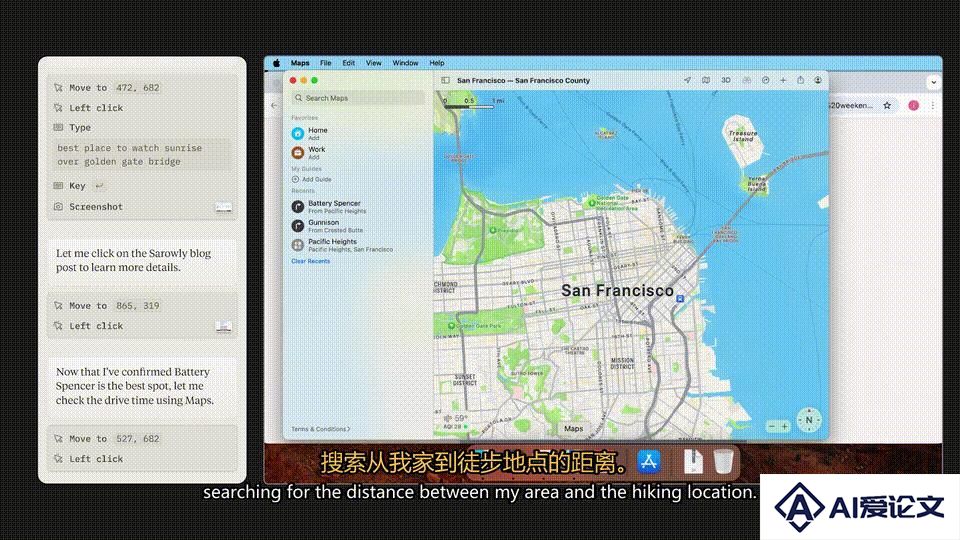Expand the browser tab list chevron
This screenshot has width=960, height=540.
tap(933, 81)
